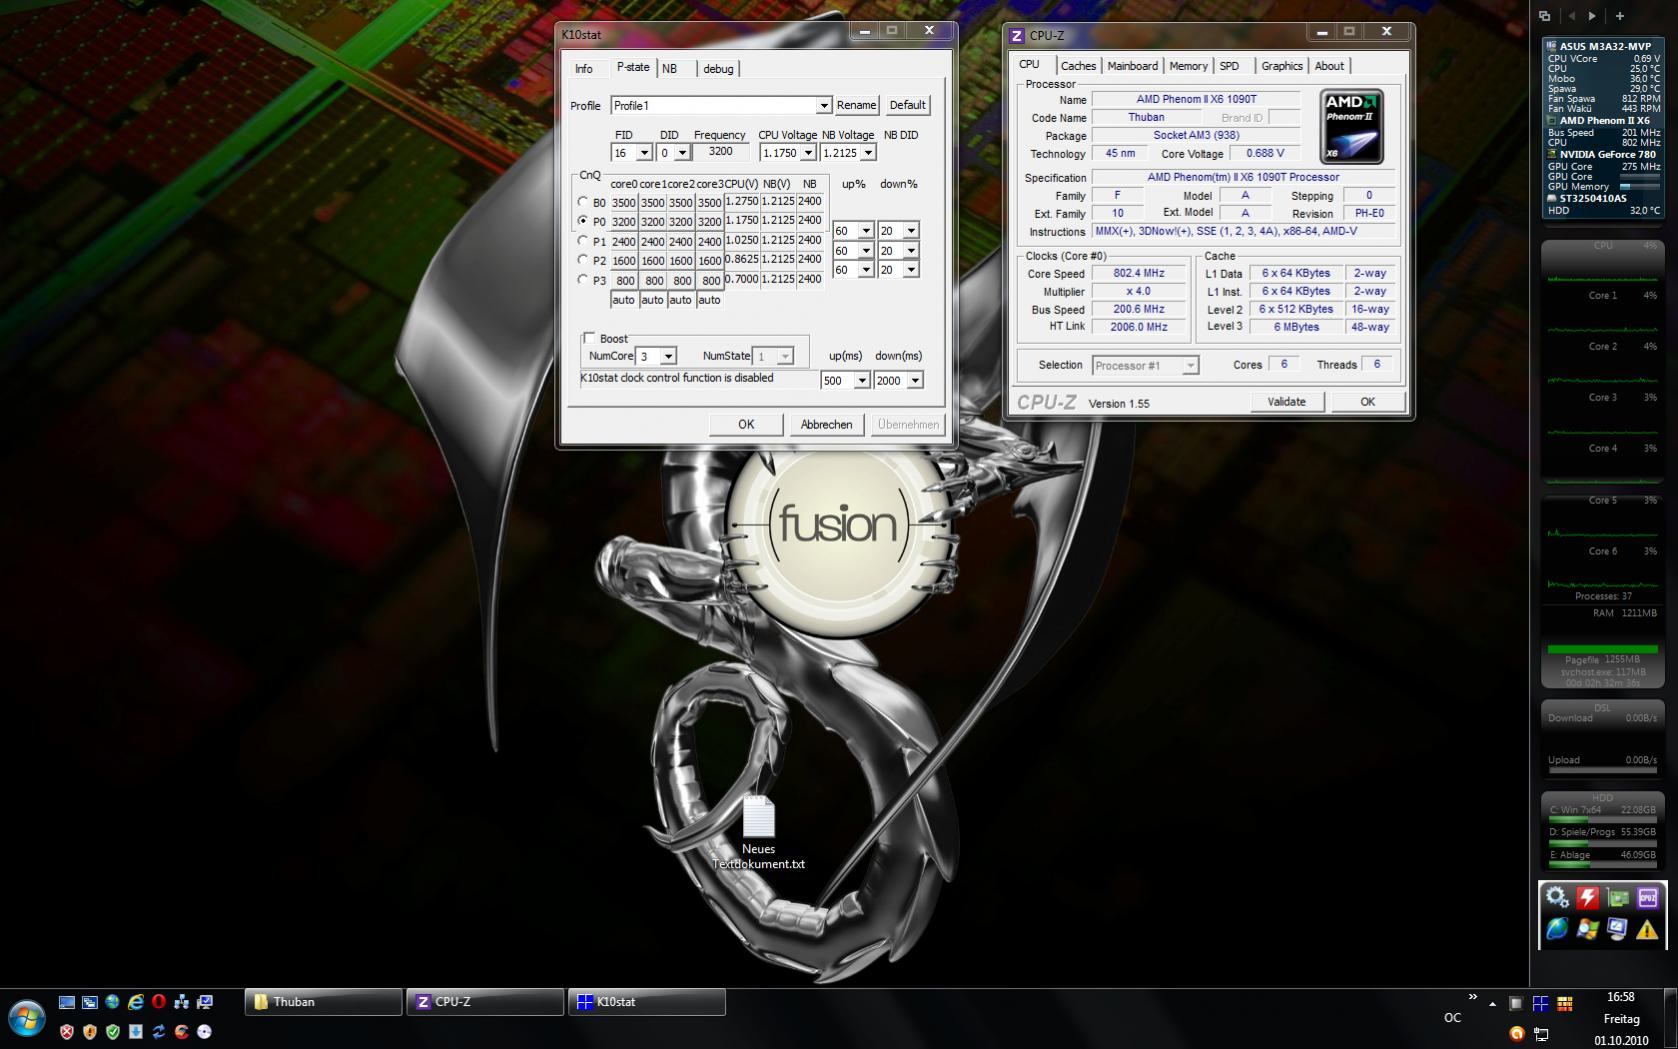This screenshot has height=1049, width=1678.
Task: Click the switch windows quick launch icon
Action: point(89,1002)
